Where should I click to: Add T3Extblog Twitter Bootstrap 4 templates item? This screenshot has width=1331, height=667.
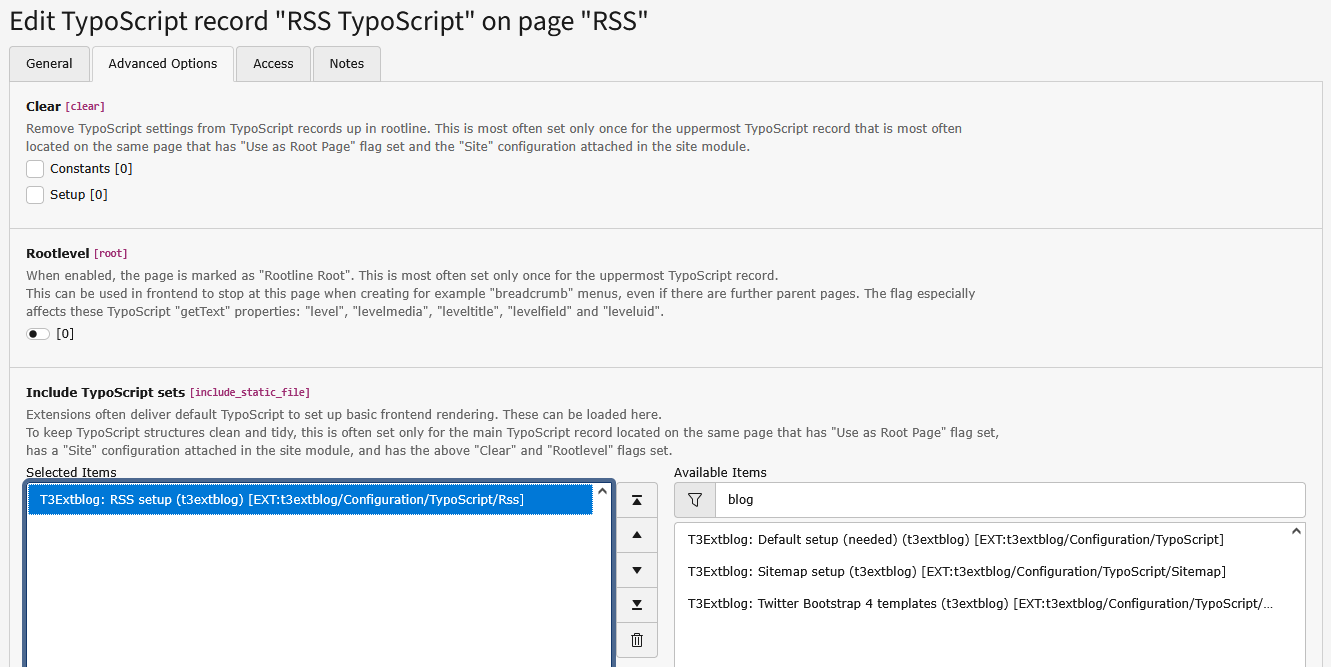click(x=980, y=604)
